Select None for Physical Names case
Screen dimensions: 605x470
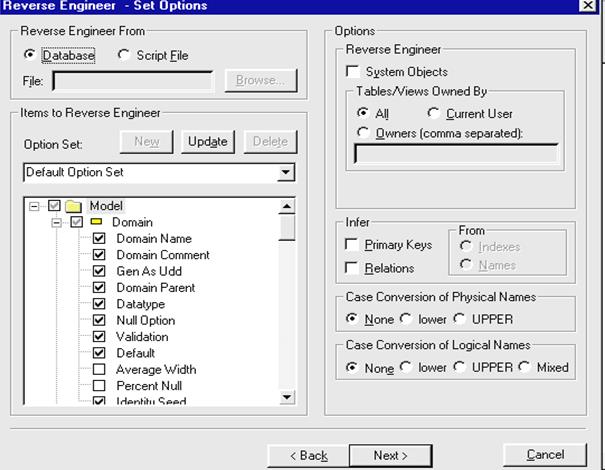tap(352, 319)
